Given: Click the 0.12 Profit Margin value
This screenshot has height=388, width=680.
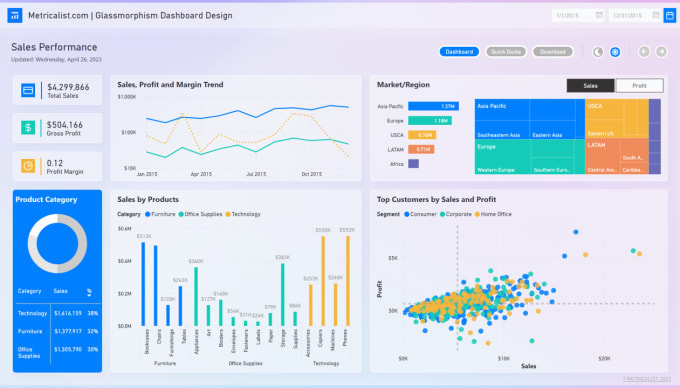Looking at the screenshot, I should 55,163.
